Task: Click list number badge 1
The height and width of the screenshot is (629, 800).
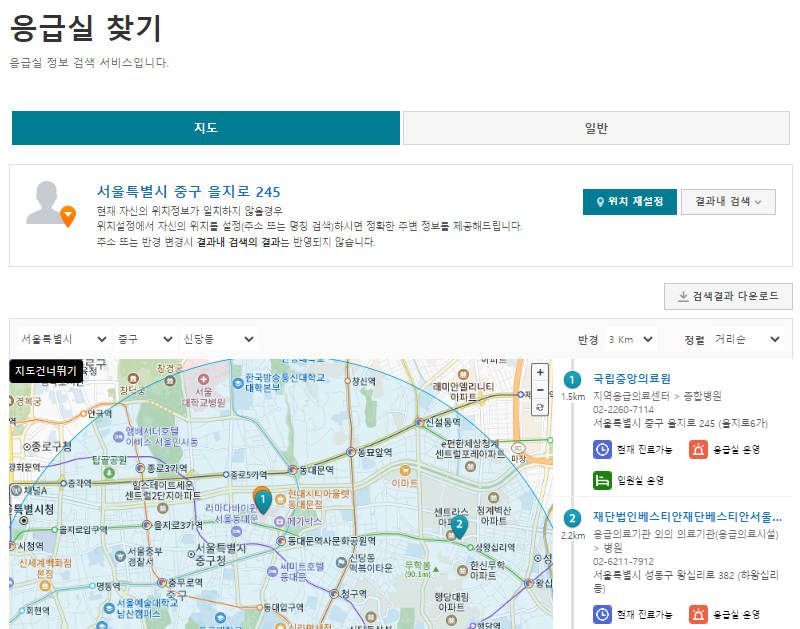Action: 572,380
